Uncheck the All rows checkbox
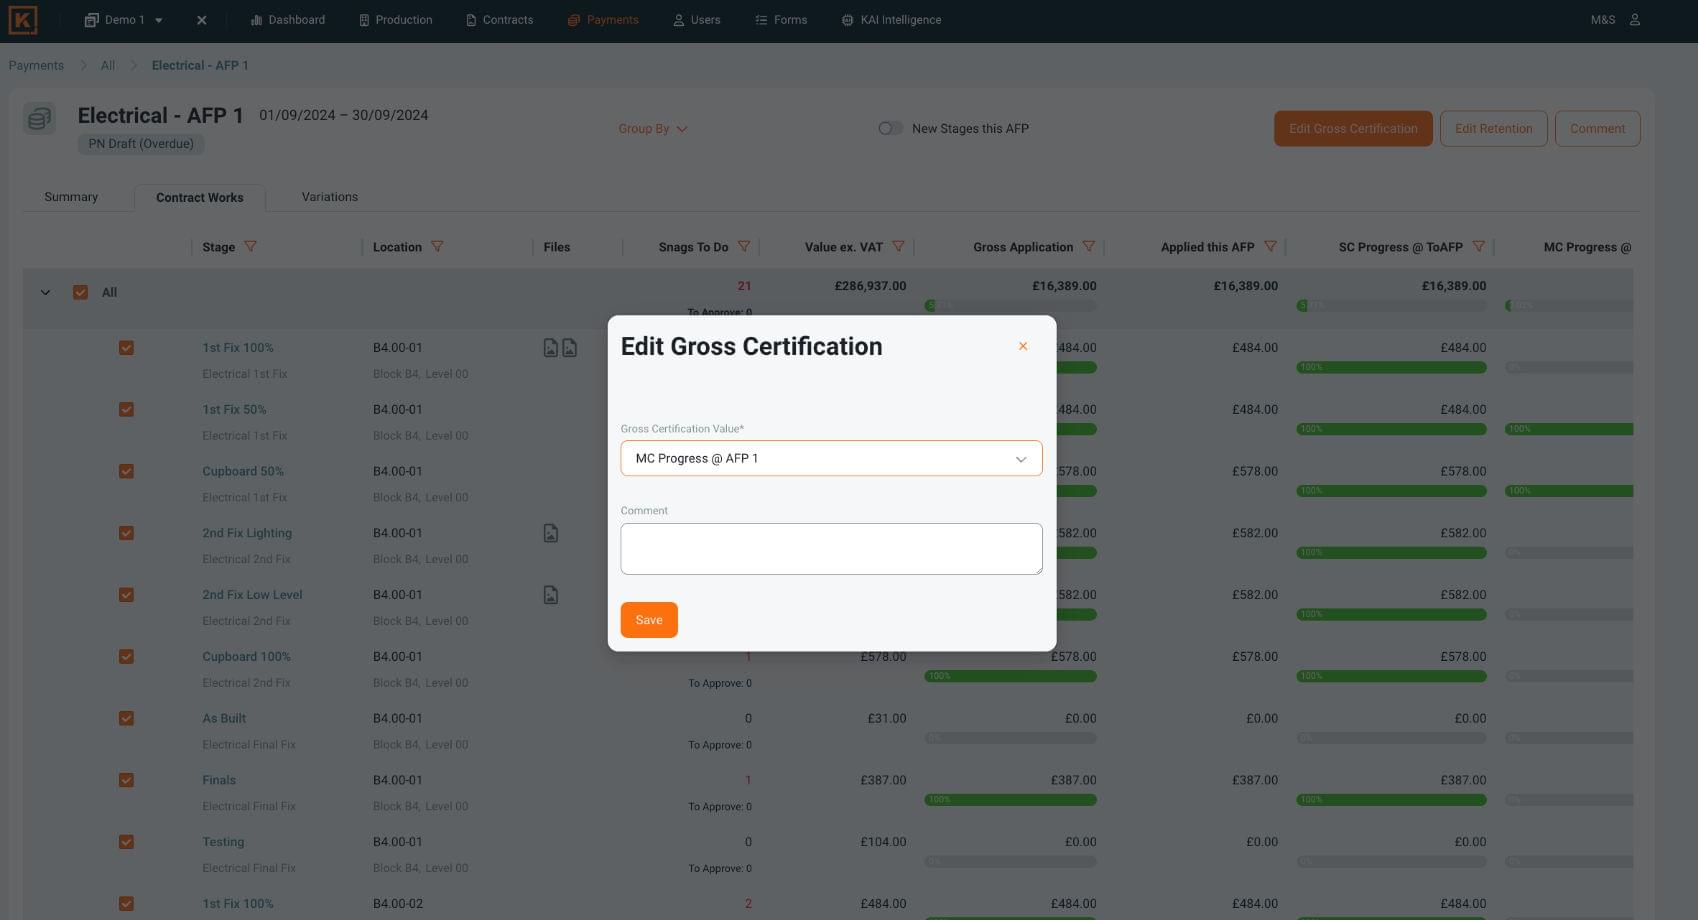 pos(81,293)
